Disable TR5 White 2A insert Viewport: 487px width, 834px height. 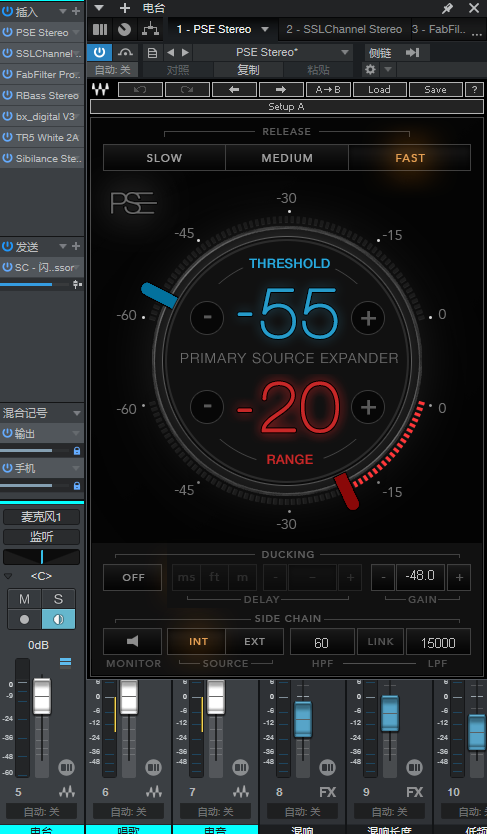(x=7, y=137)
